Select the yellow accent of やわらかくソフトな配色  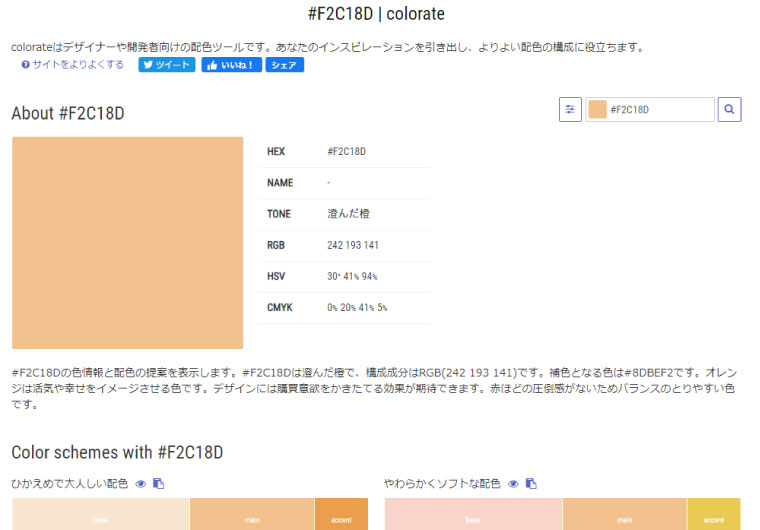(x=714, y=514)
